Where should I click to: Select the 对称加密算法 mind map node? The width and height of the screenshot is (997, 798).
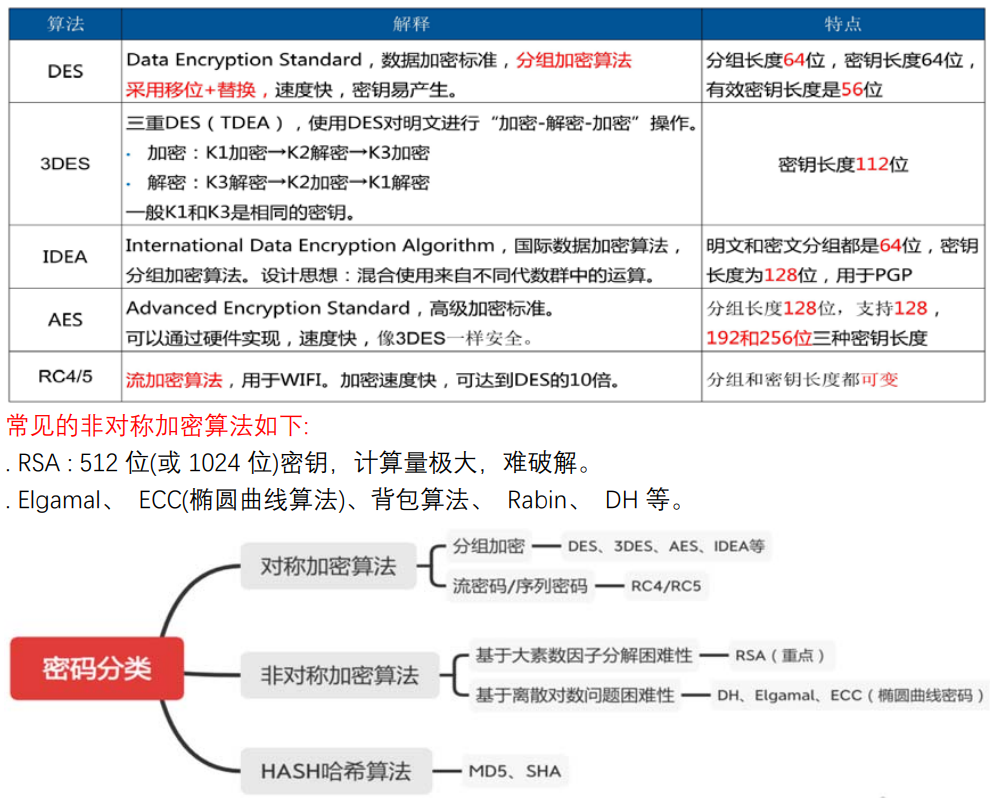[x=328, y=566]
